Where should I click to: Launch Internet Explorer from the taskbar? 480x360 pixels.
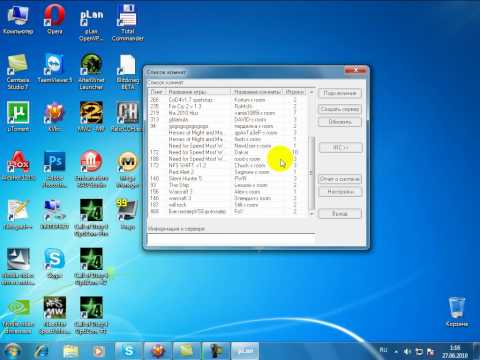click(x=41, y=351)
